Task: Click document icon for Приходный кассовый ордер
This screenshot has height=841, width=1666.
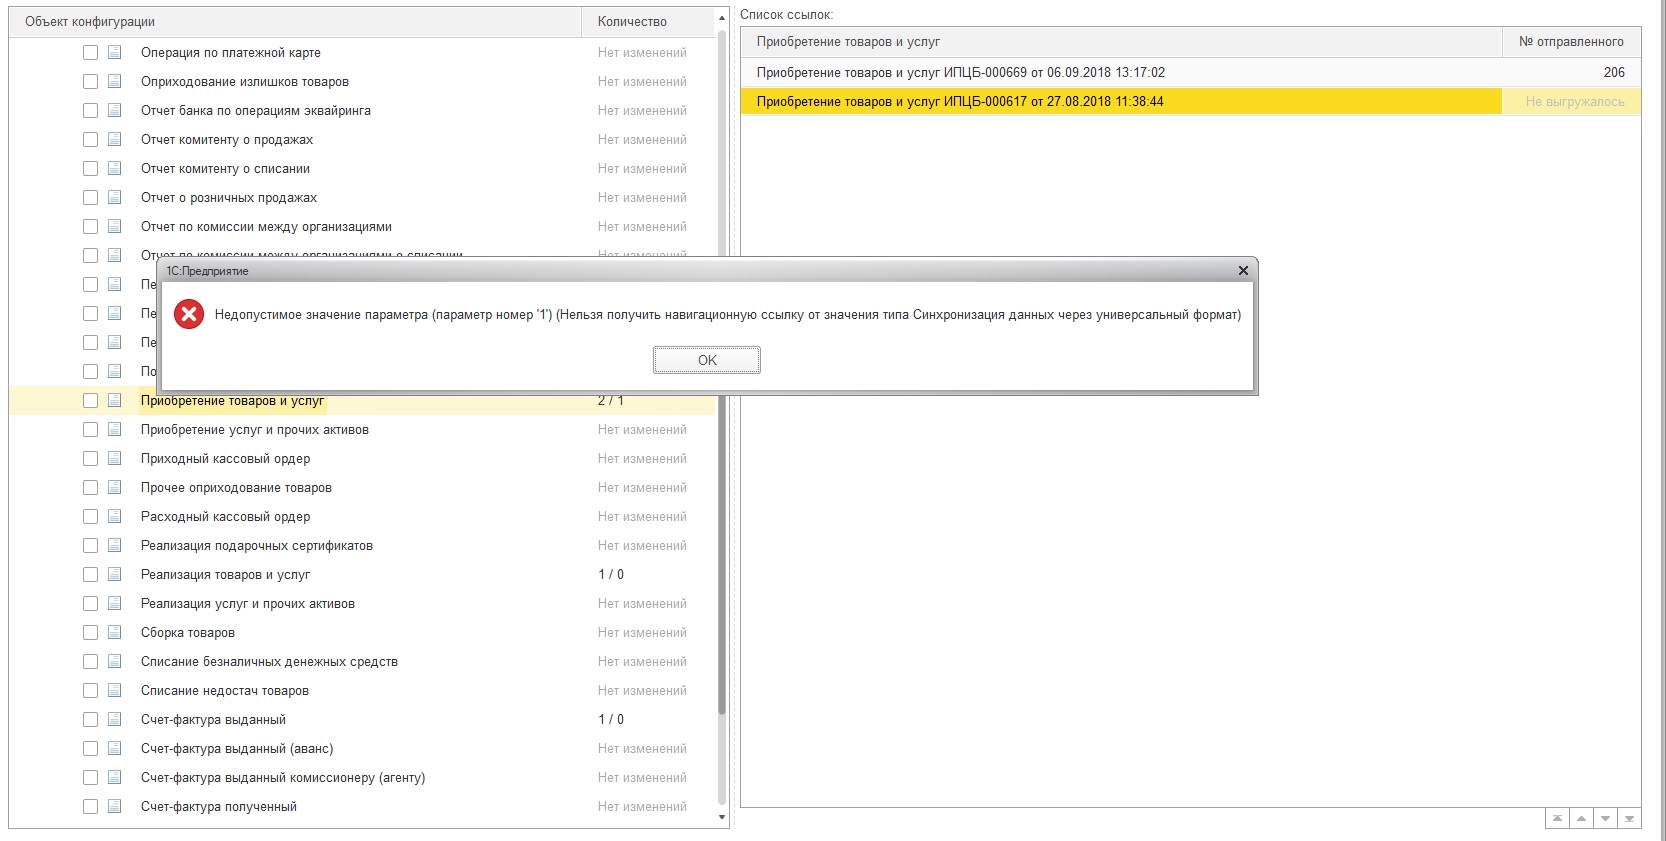Action: [115, 458]
